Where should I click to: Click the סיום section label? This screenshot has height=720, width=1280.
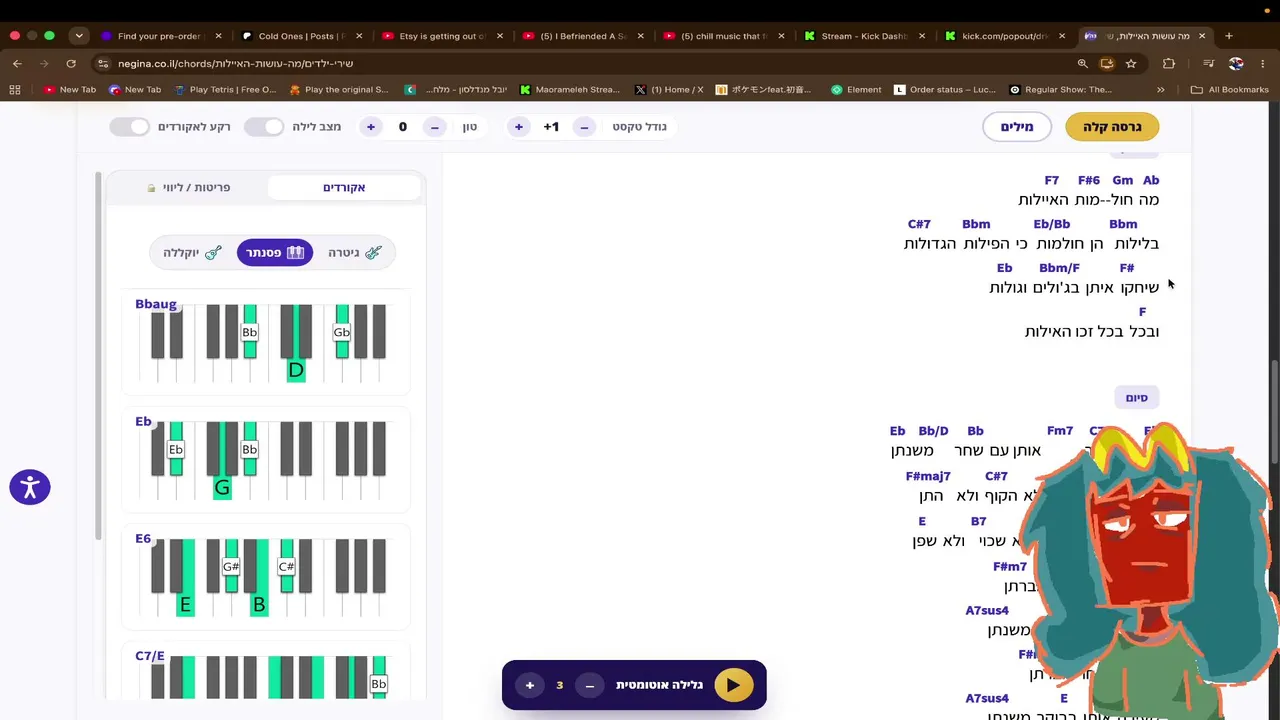pyautogui.click(x=1137, y=398)
